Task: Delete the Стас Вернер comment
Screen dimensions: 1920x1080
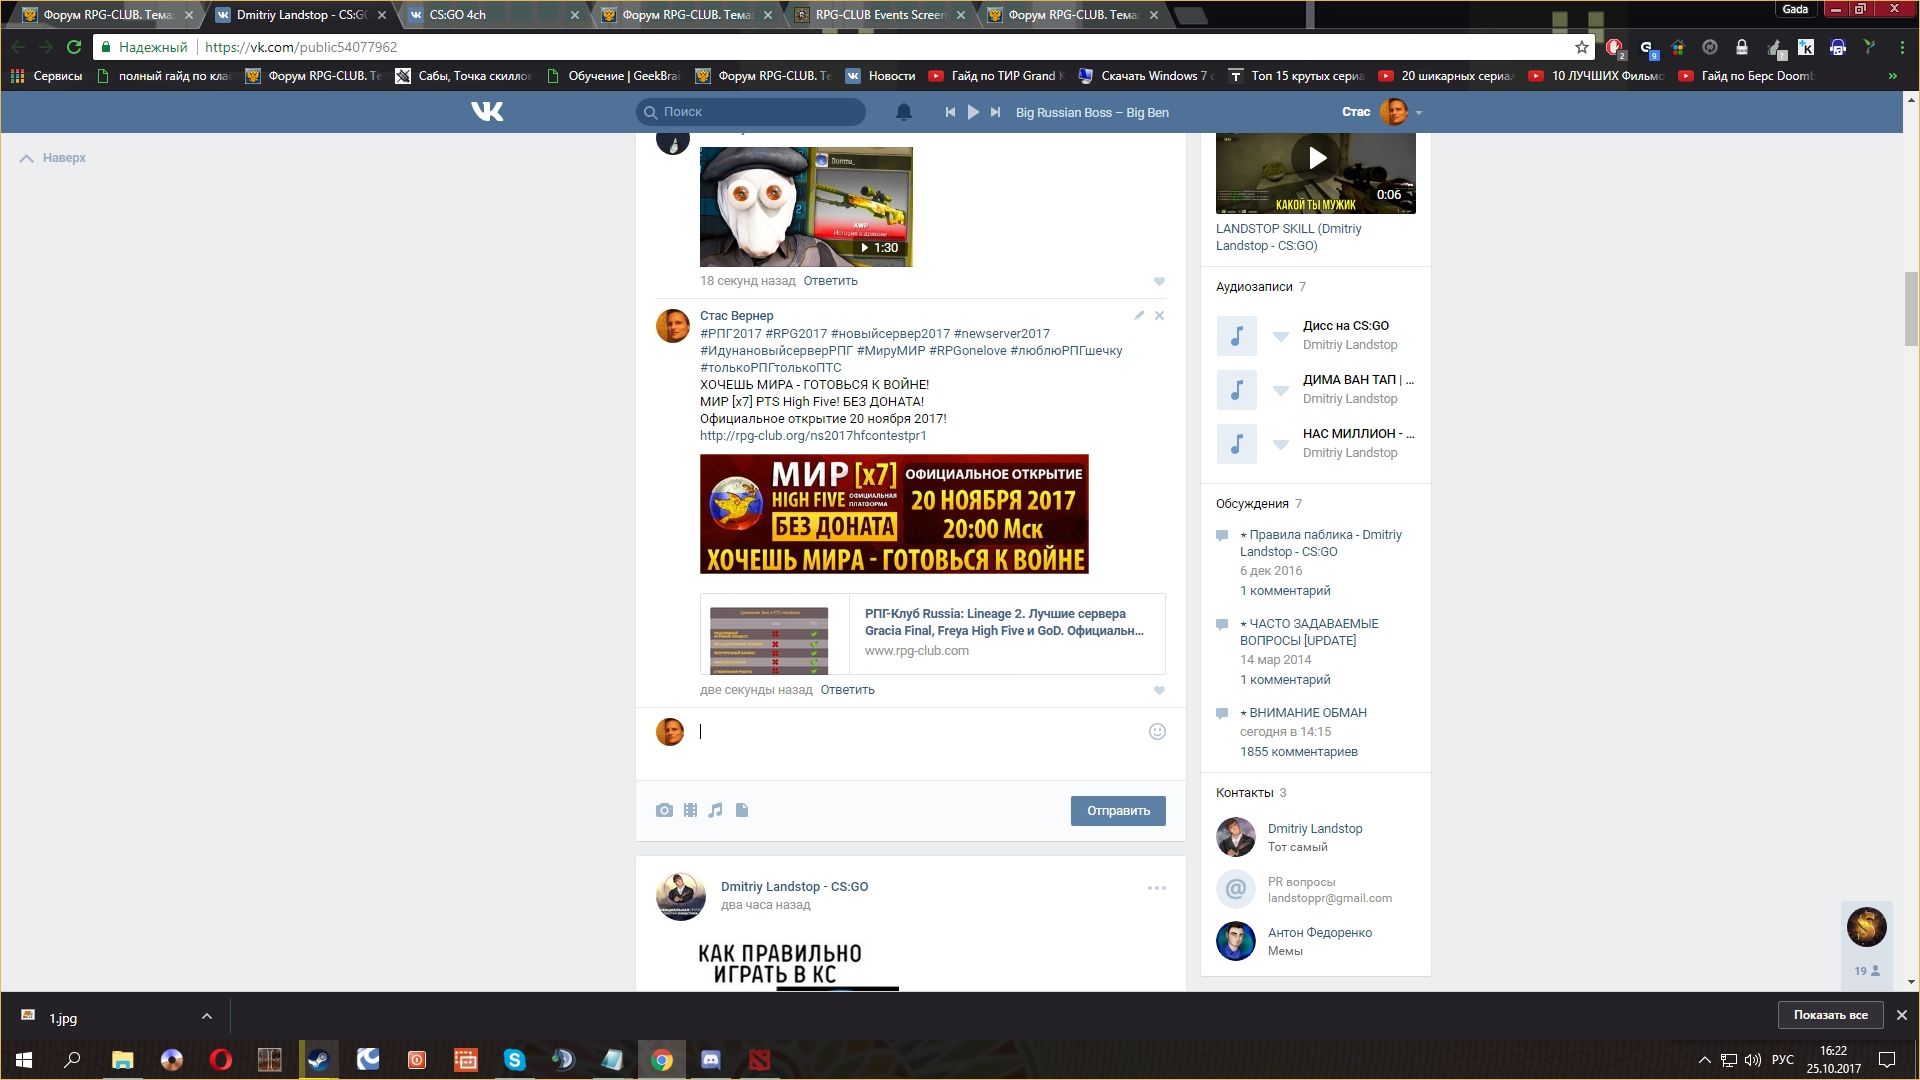Action: (x=1159, y=315)
